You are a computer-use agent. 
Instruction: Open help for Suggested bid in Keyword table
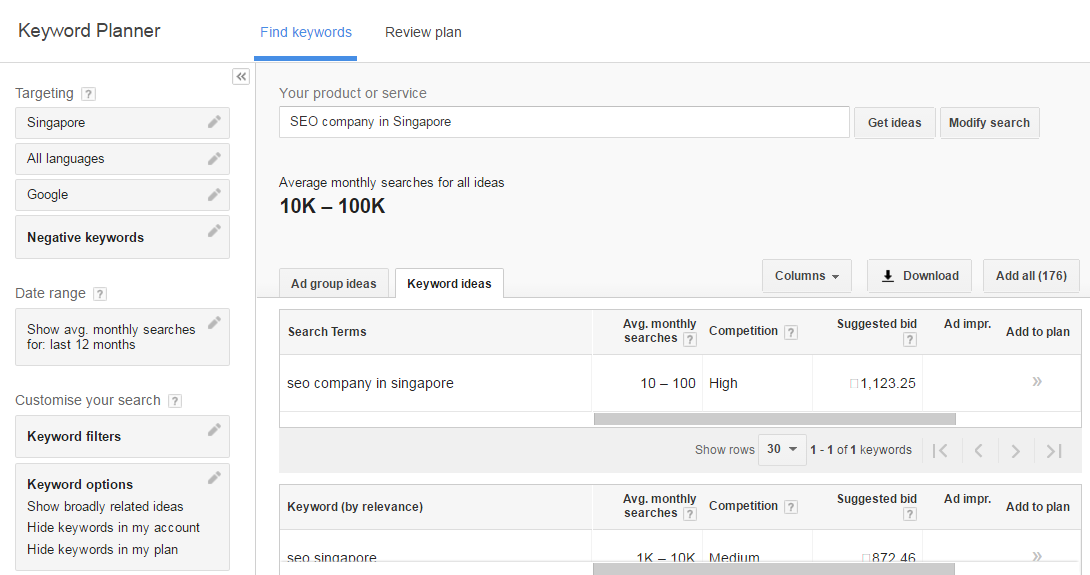click(x=910, y=514)
